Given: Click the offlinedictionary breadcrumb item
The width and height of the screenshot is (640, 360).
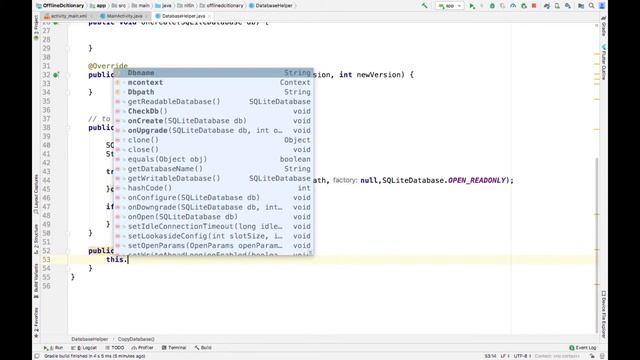Looking at the screenshot, I should (222, 6).
